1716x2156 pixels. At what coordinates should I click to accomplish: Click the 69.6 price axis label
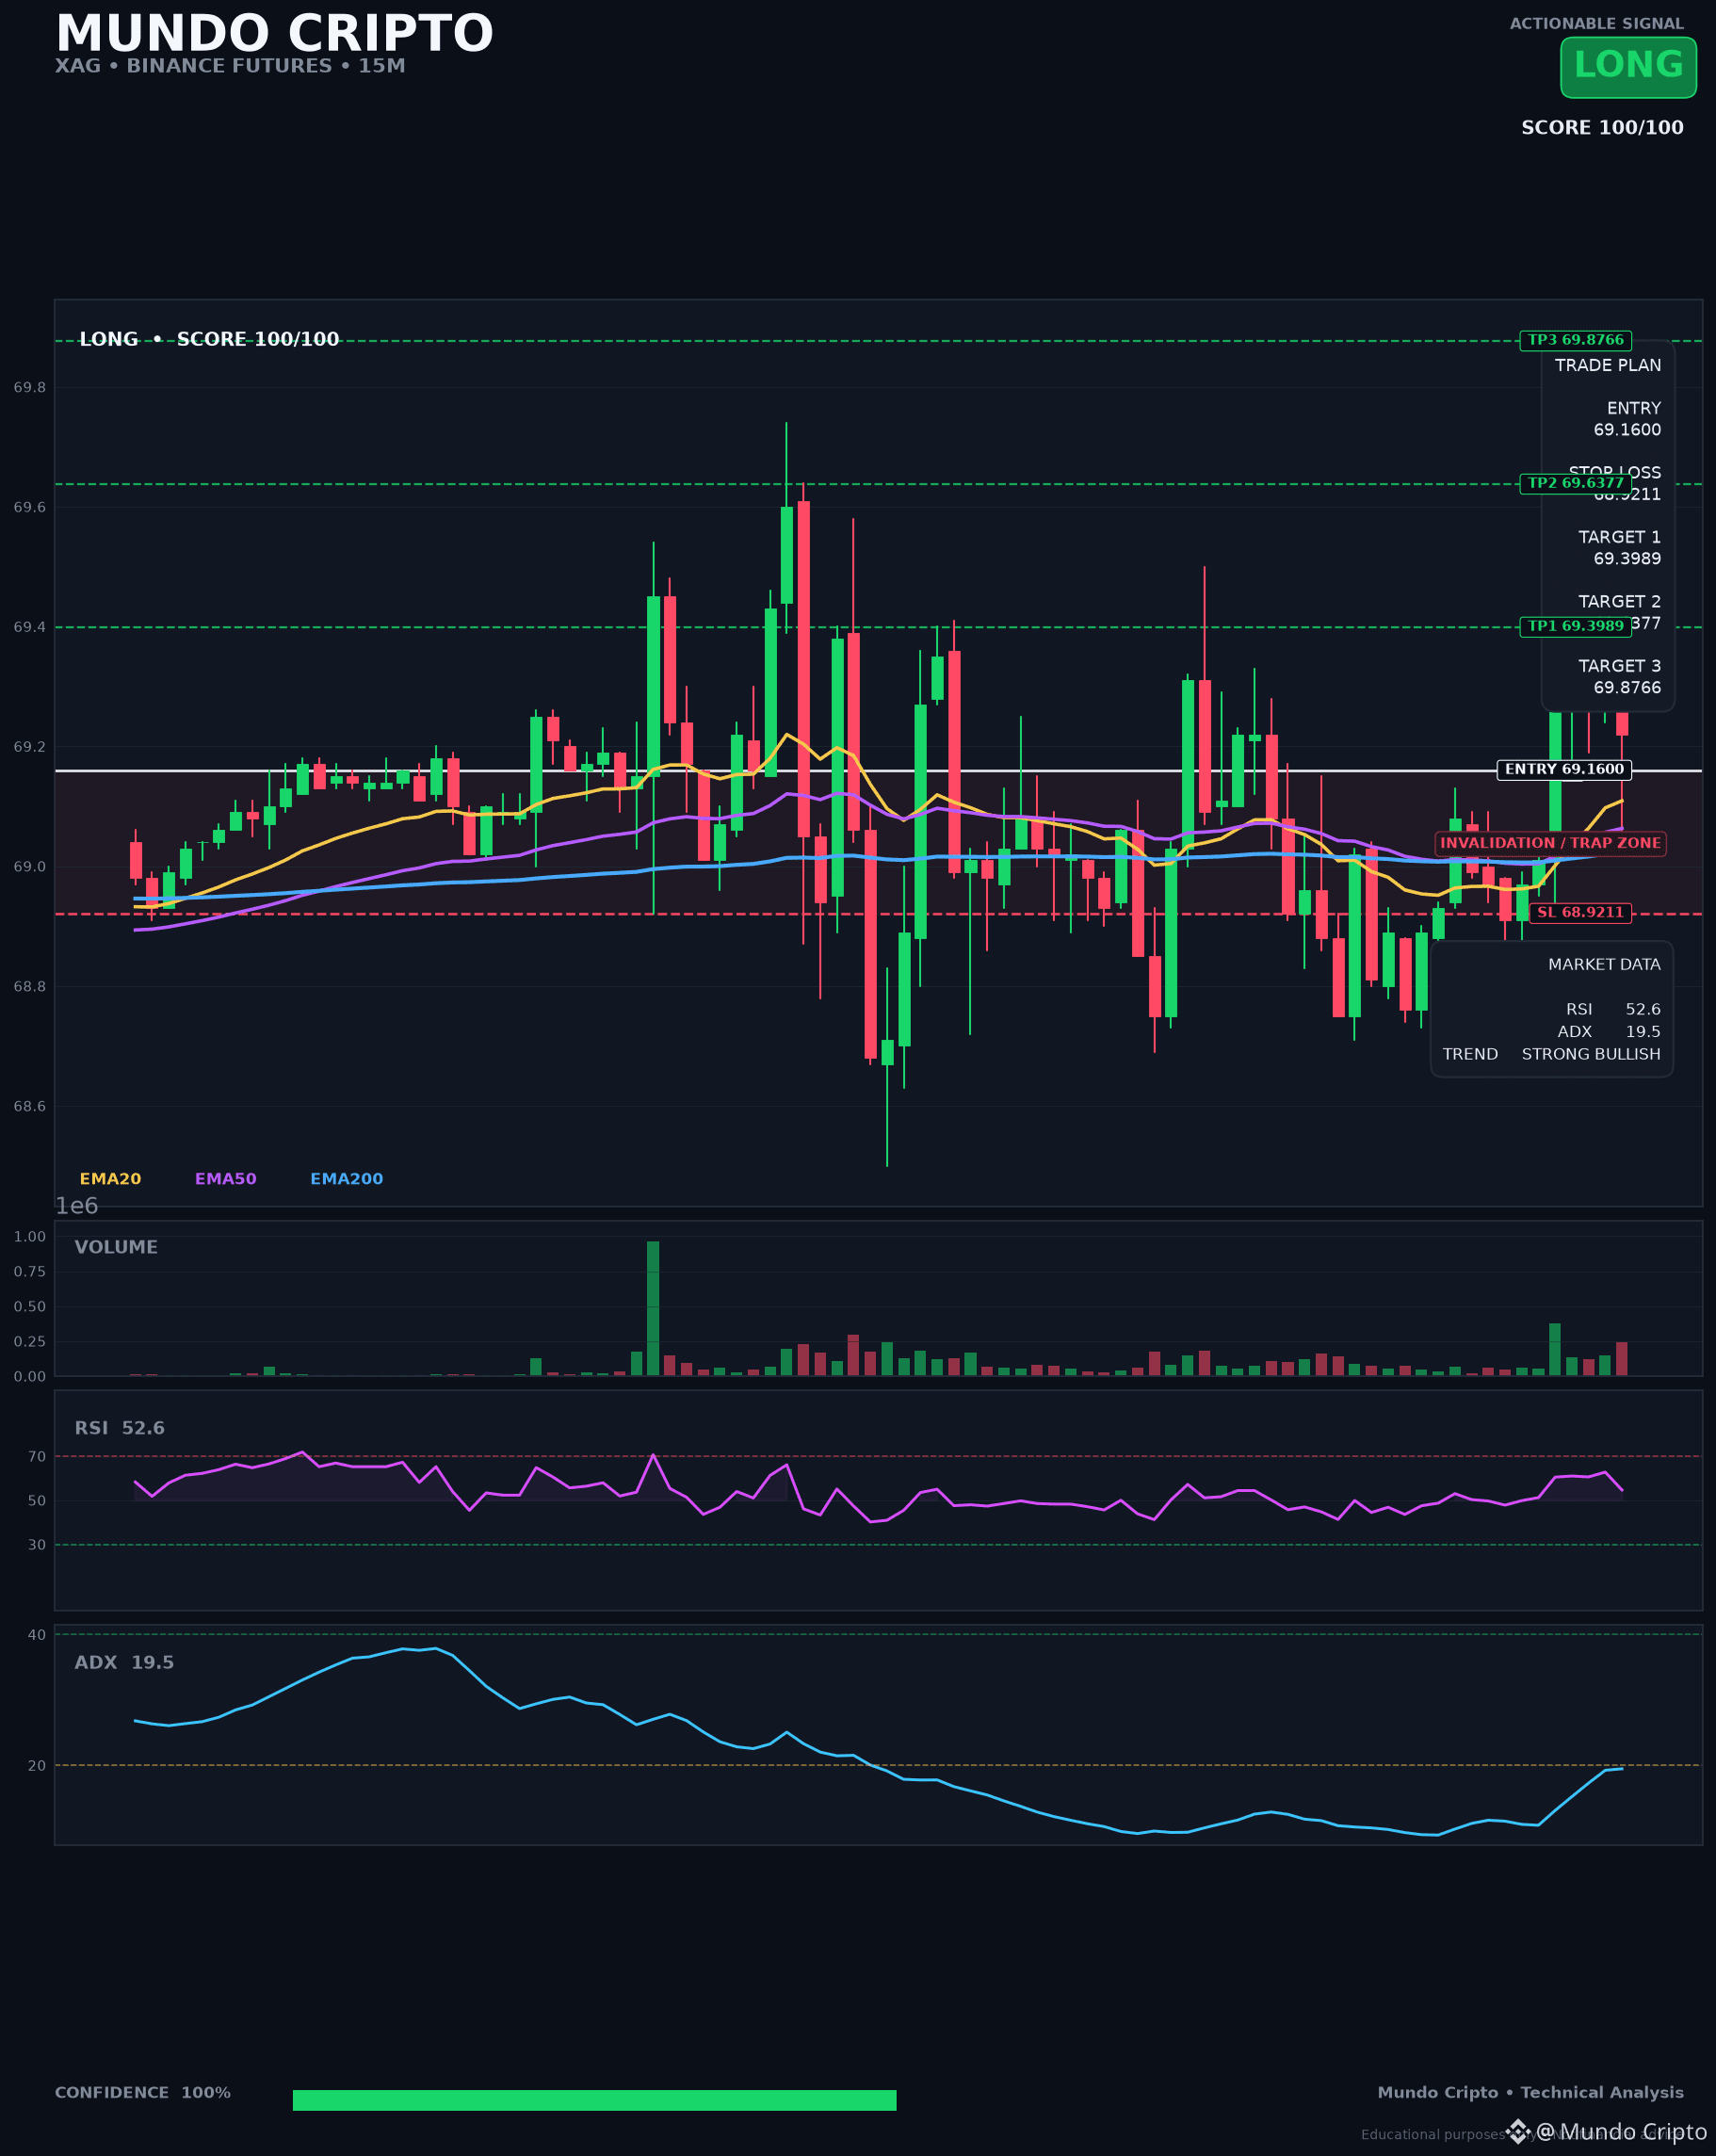tap(29, 508)
